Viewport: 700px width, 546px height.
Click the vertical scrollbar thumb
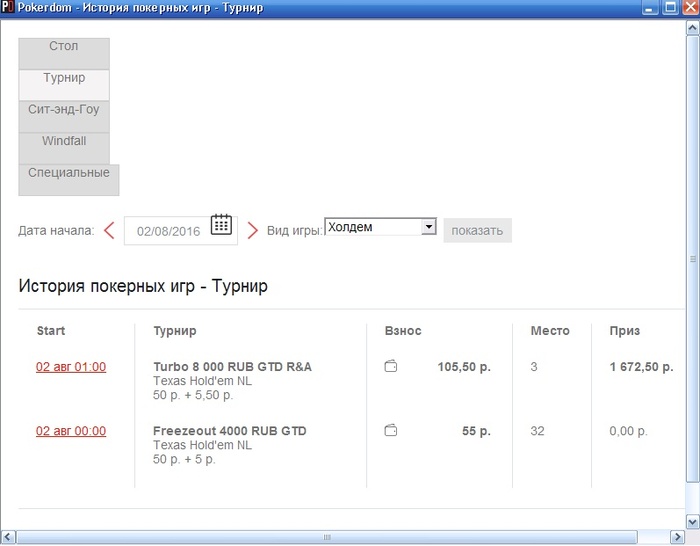tap(692, 259)
